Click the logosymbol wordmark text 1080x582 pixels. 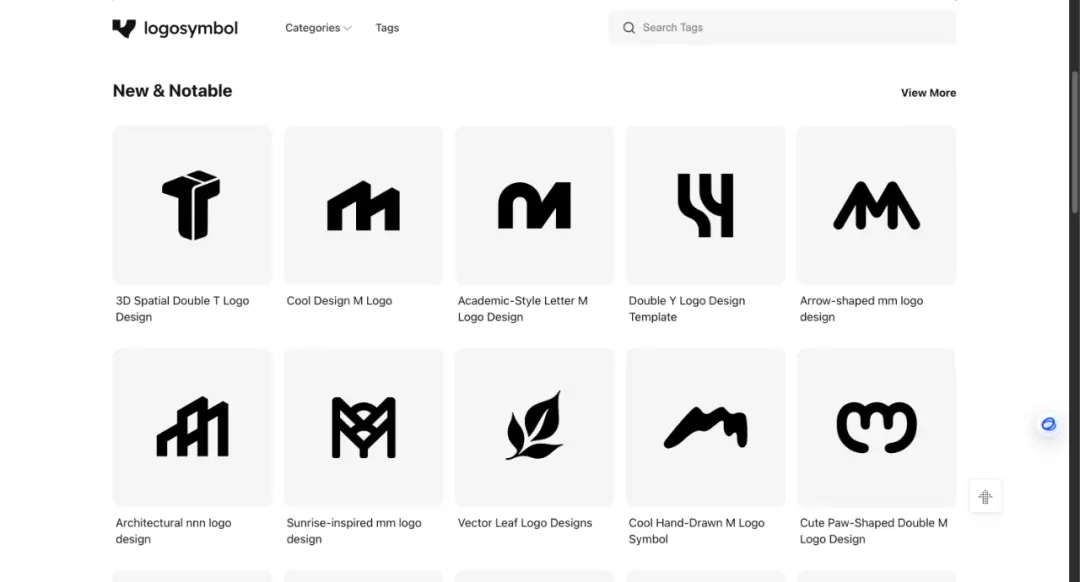(x=191, y=28)
